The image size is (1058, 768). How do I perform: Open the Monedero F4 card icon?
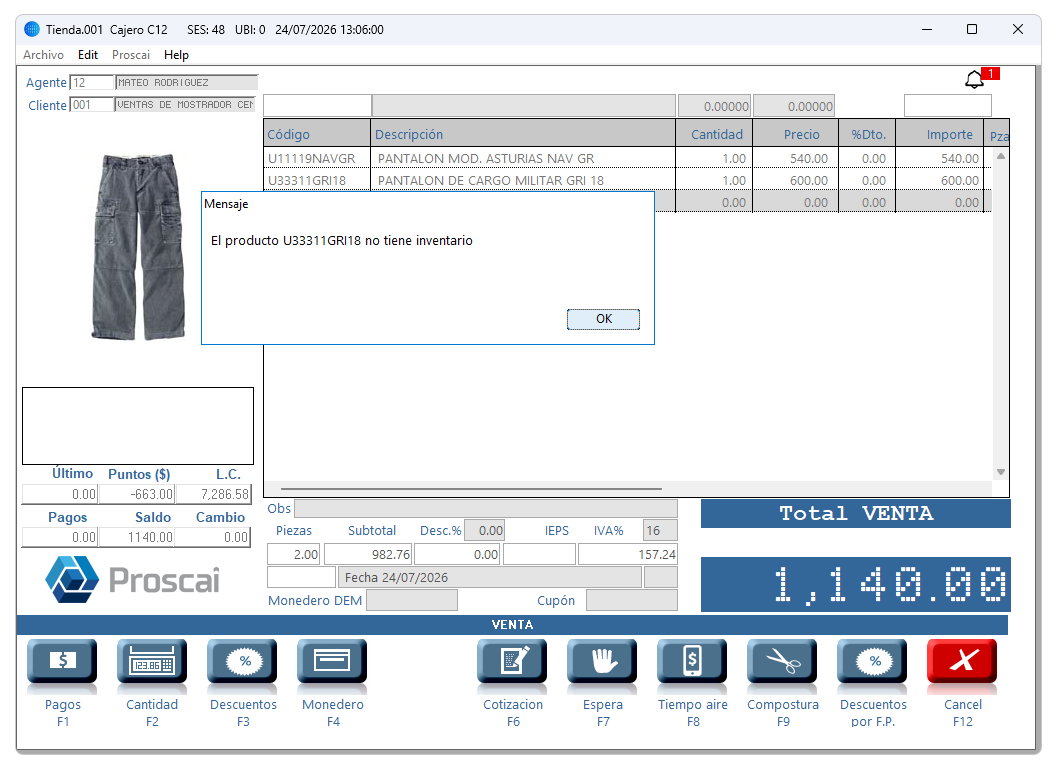click(332, 661)
